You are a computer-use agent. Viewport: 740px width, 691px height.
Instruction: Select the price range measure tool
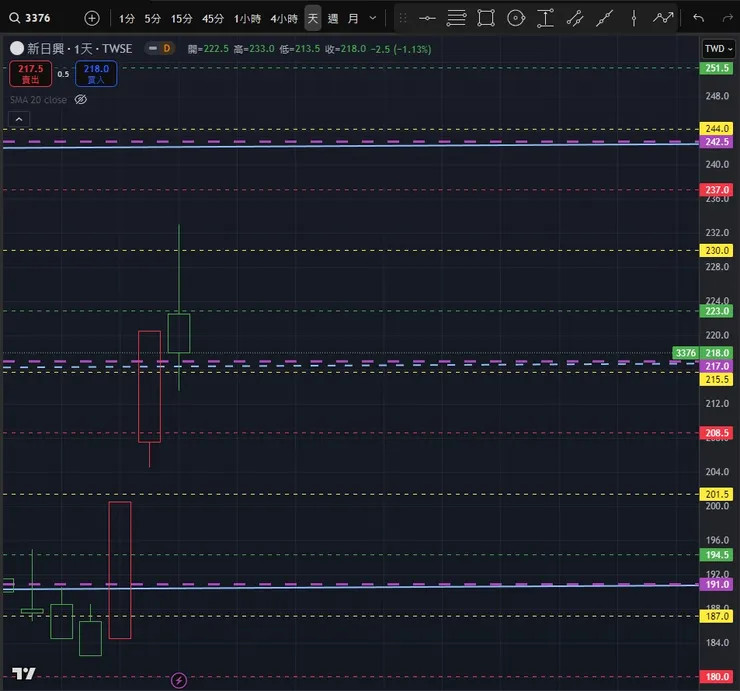tap(545, 18)
